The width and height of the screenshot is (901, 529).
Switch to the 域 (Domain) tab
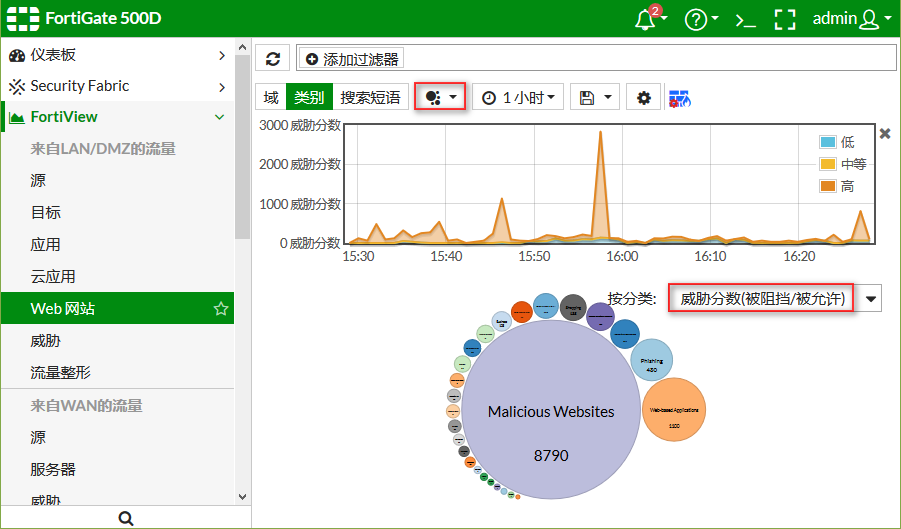(x=271, y=97)
